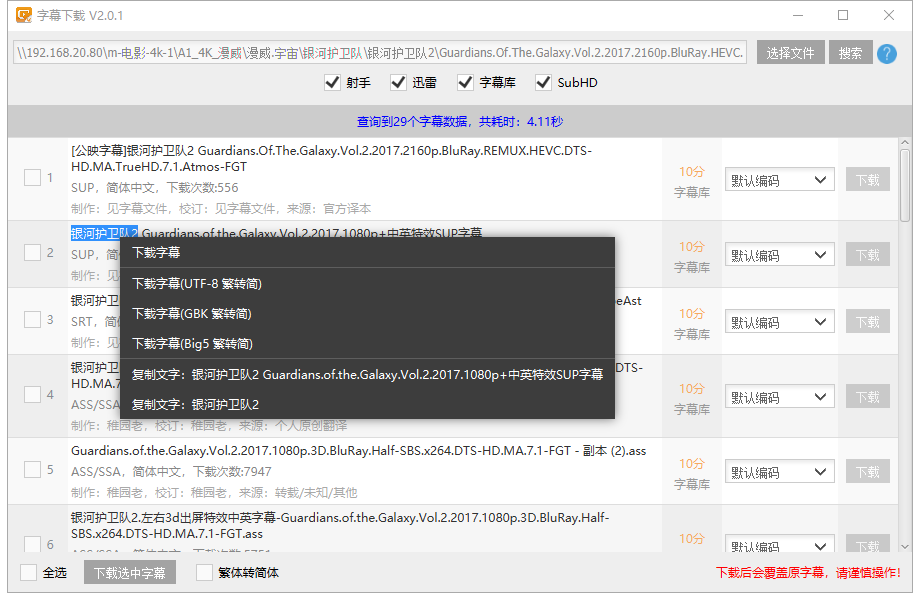Toggle the 字幕库 source checkbox
This screenshot has width=920, height=600.
tap(465, 82)
